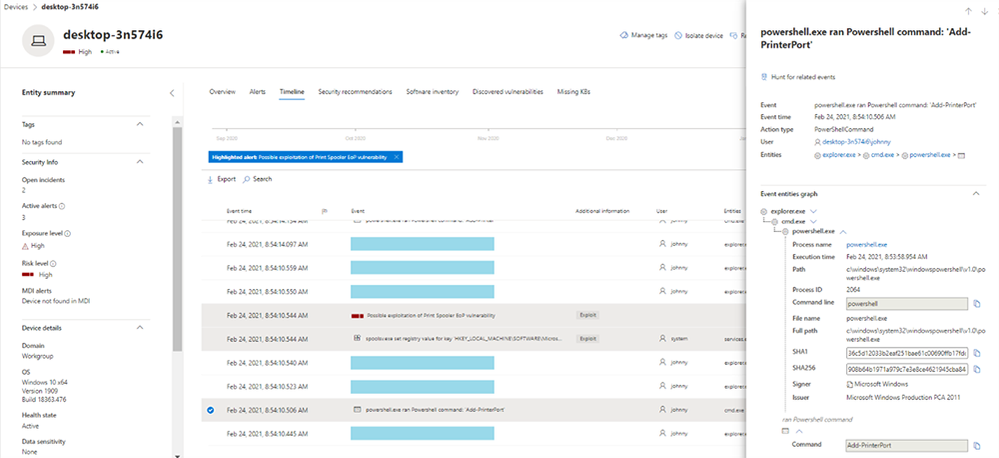Sort by Event time column header
Image resolution: width=999 pixels, height=458 pixels.
pos(239,211)
